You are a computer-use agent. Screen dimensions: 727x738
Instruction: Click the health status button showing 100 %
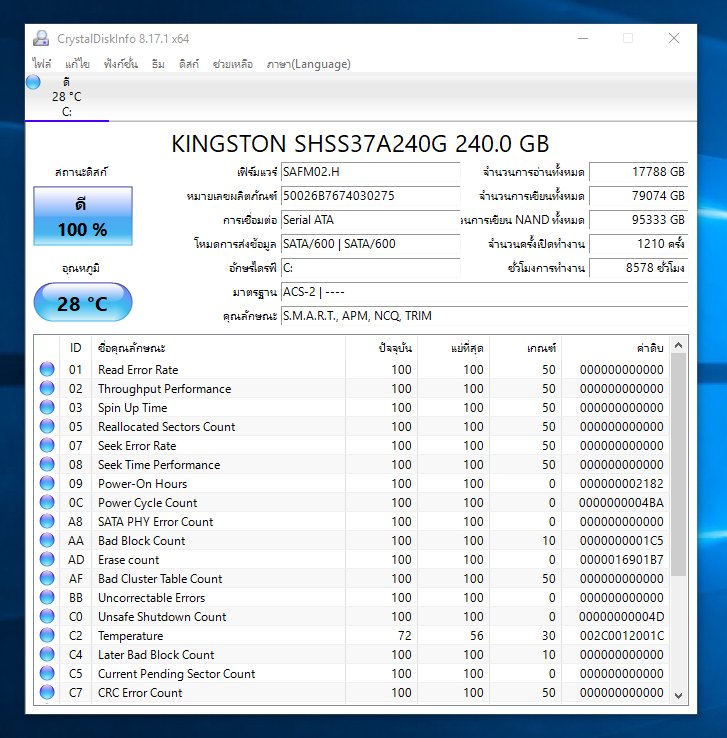(x=82, y=216)
